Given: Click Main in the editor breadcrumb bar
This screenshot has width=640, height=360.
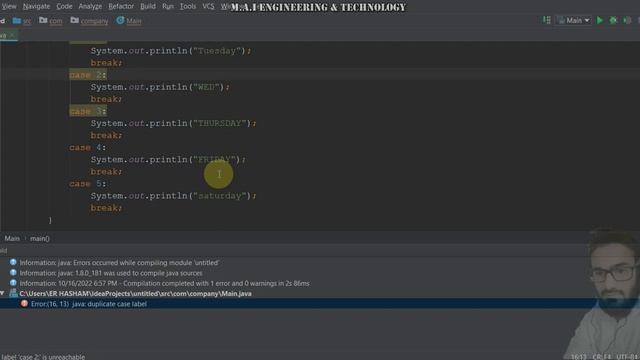Looking at the screenshot, I should pos(12,239).
